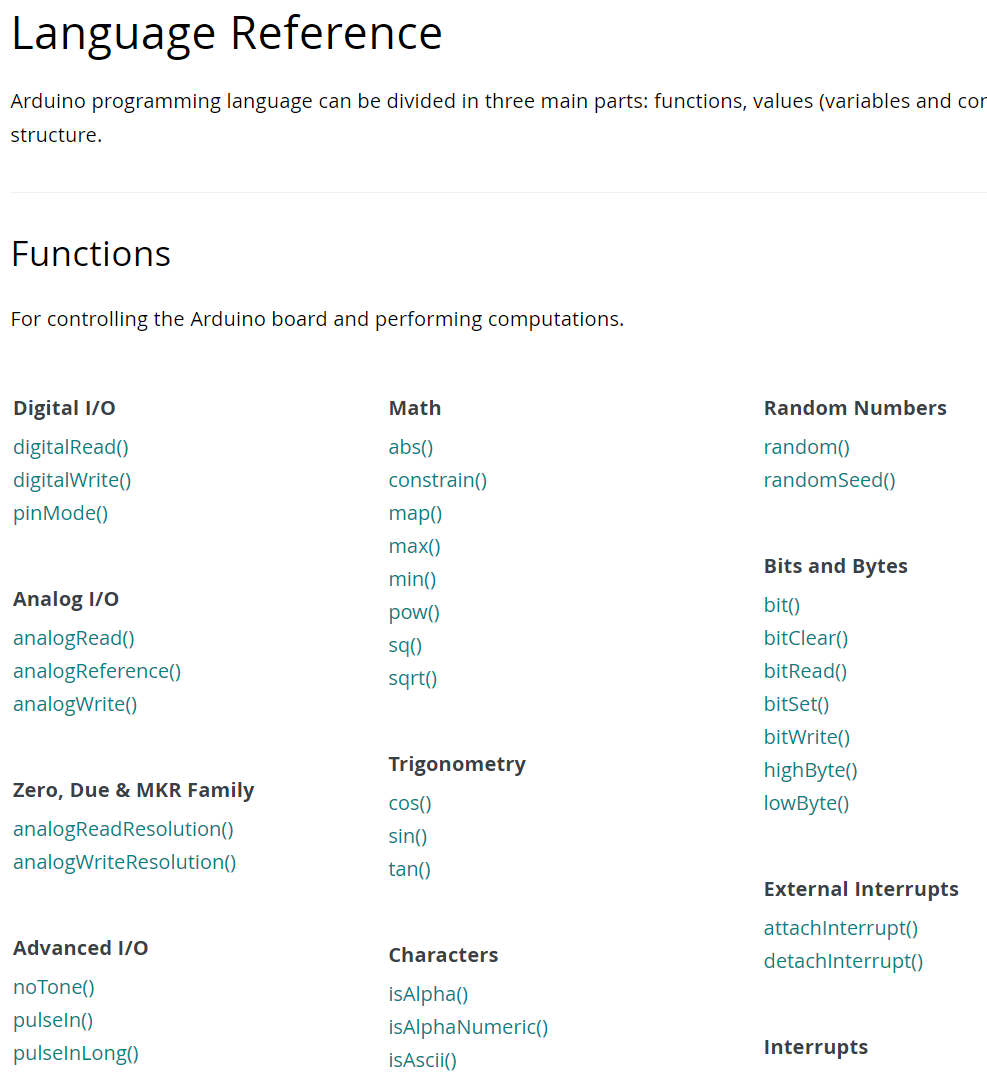This screenshot has width=987, height=1089.
Task: Select the highByte() function link
Action: 810,770
